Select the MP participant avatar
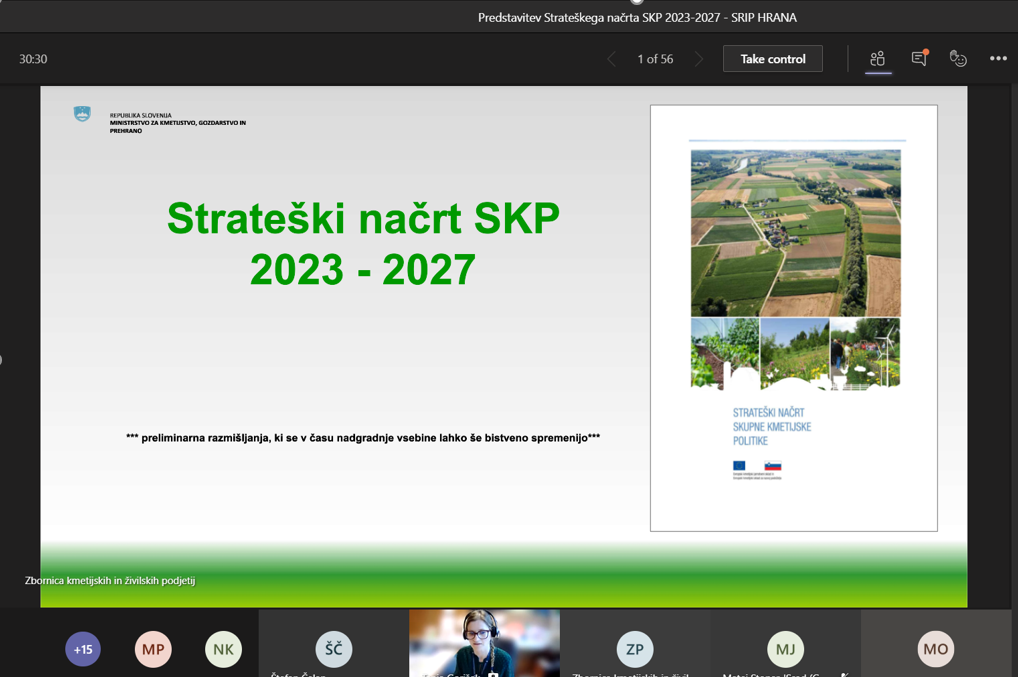The image size is (1018, 677). click(153, 649)
